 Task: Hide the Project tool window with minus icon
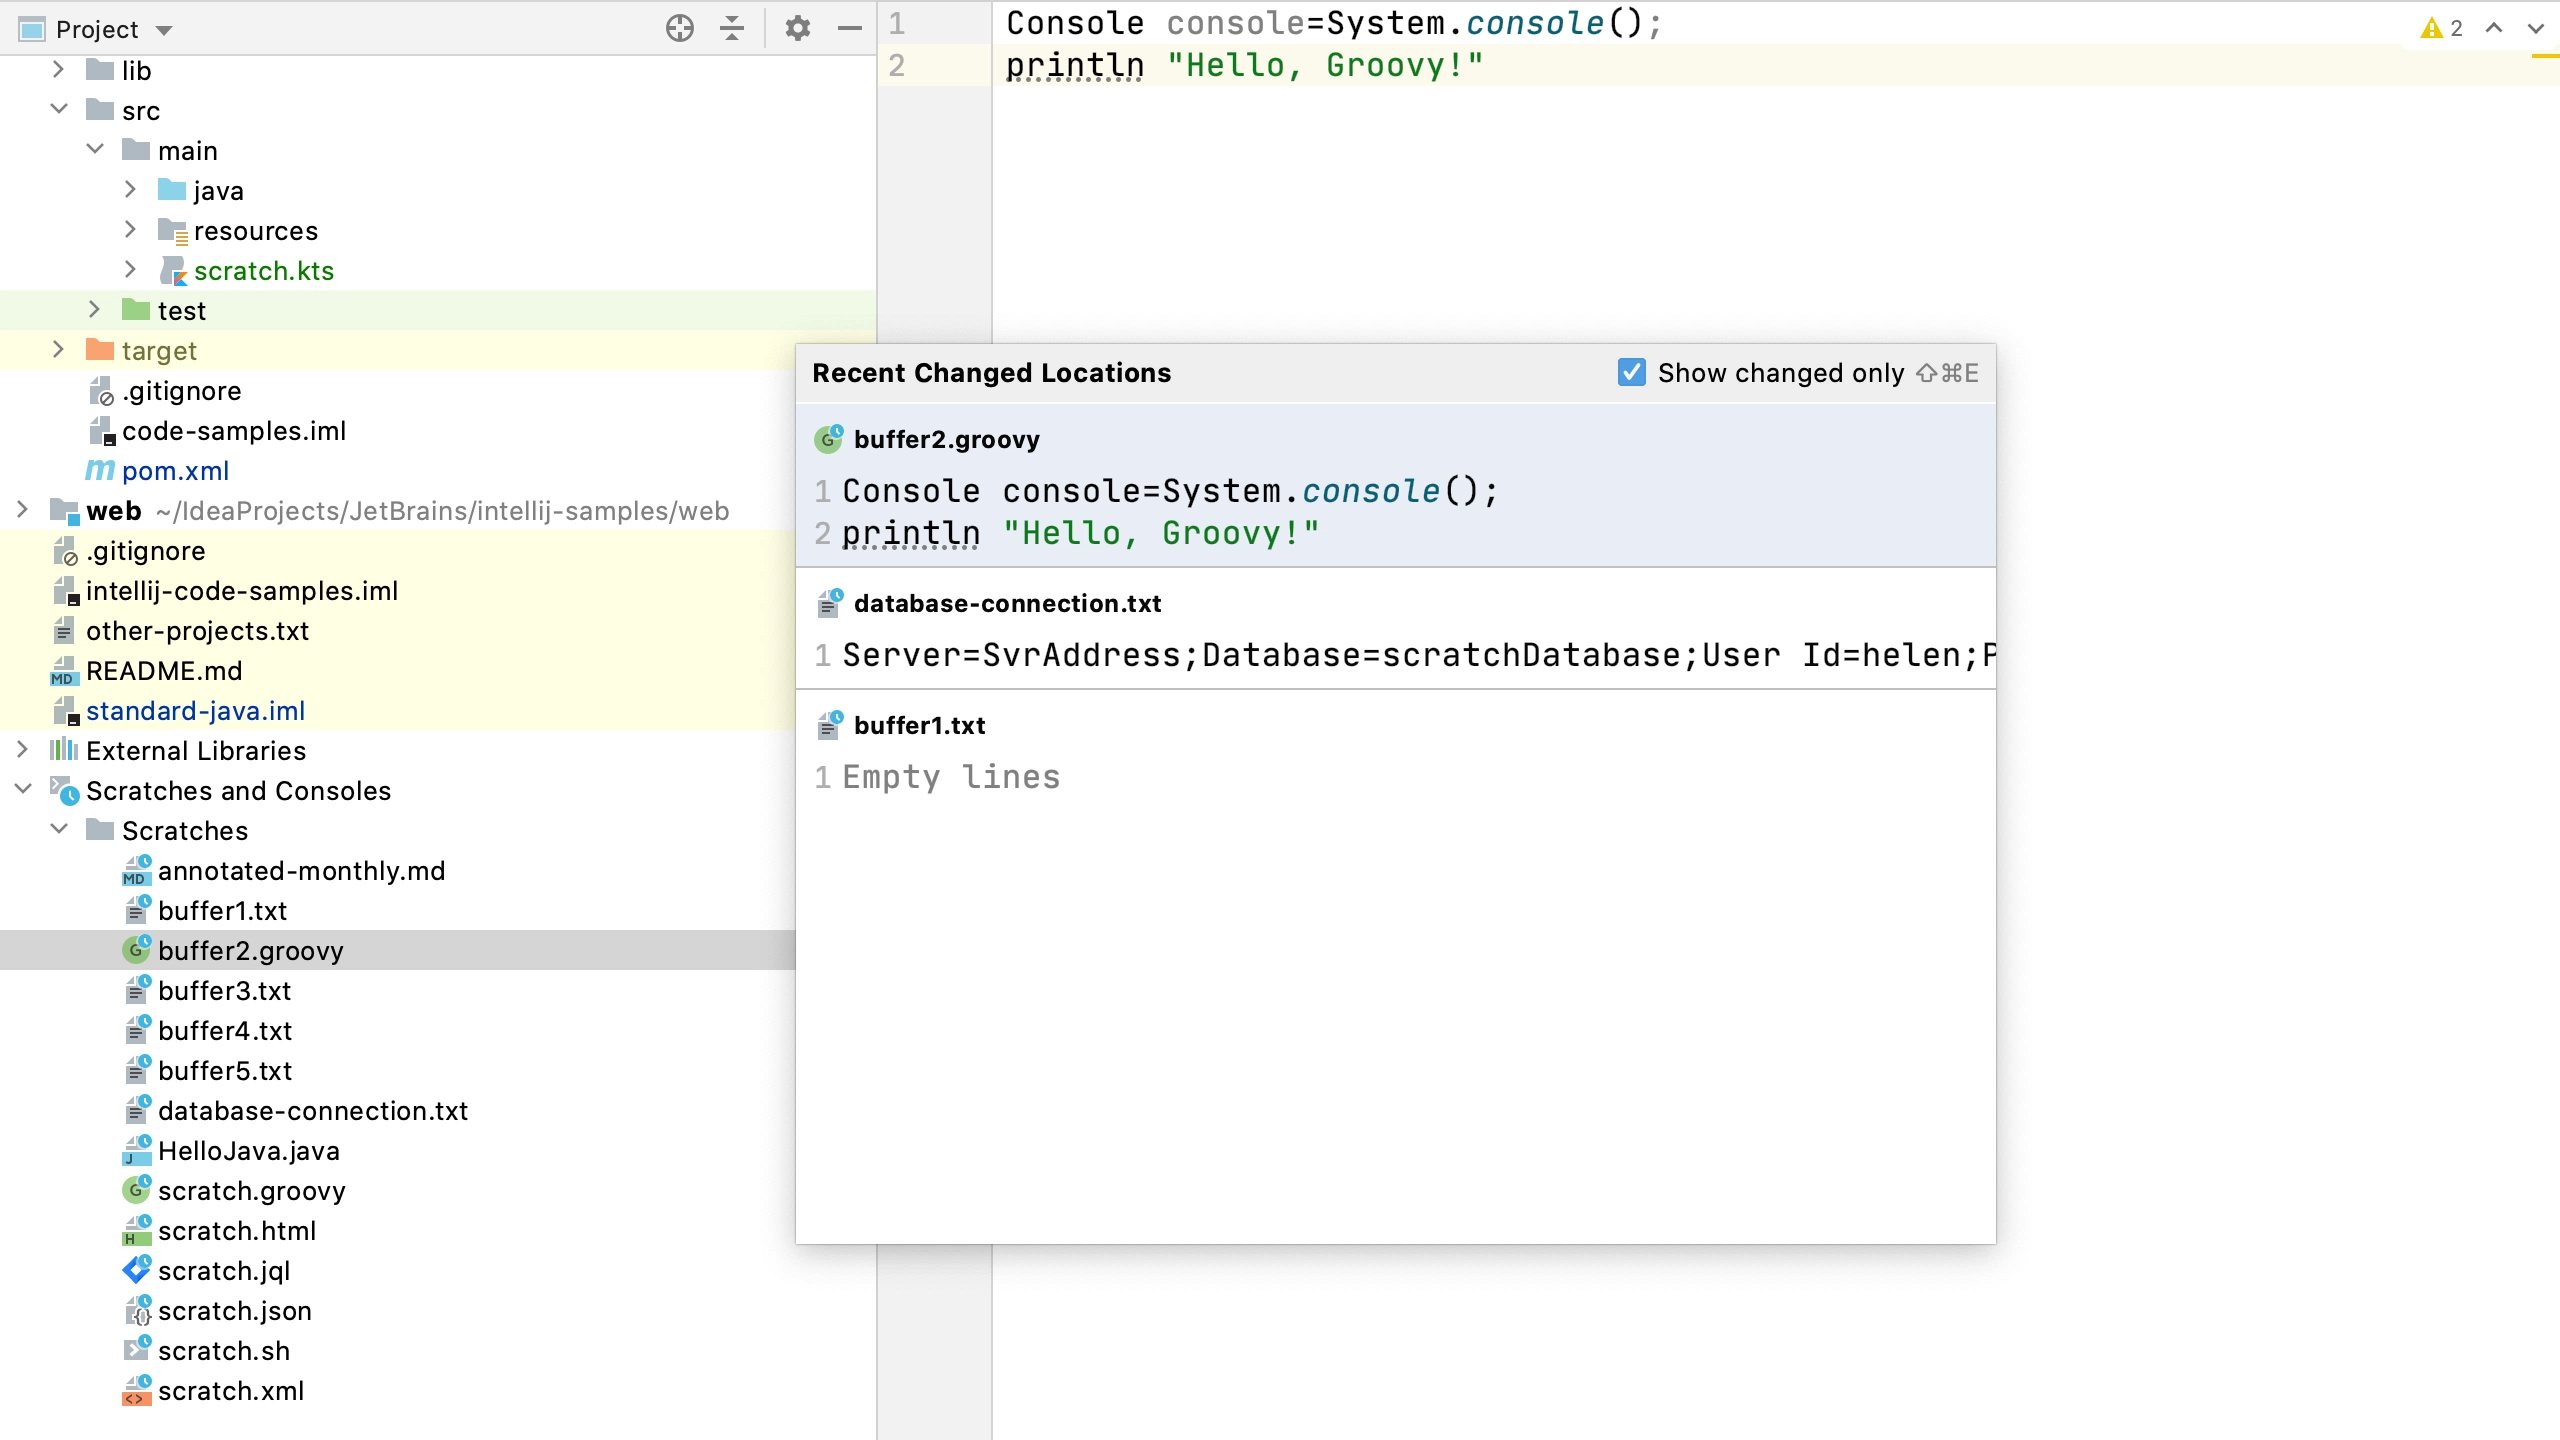(850, 28)
